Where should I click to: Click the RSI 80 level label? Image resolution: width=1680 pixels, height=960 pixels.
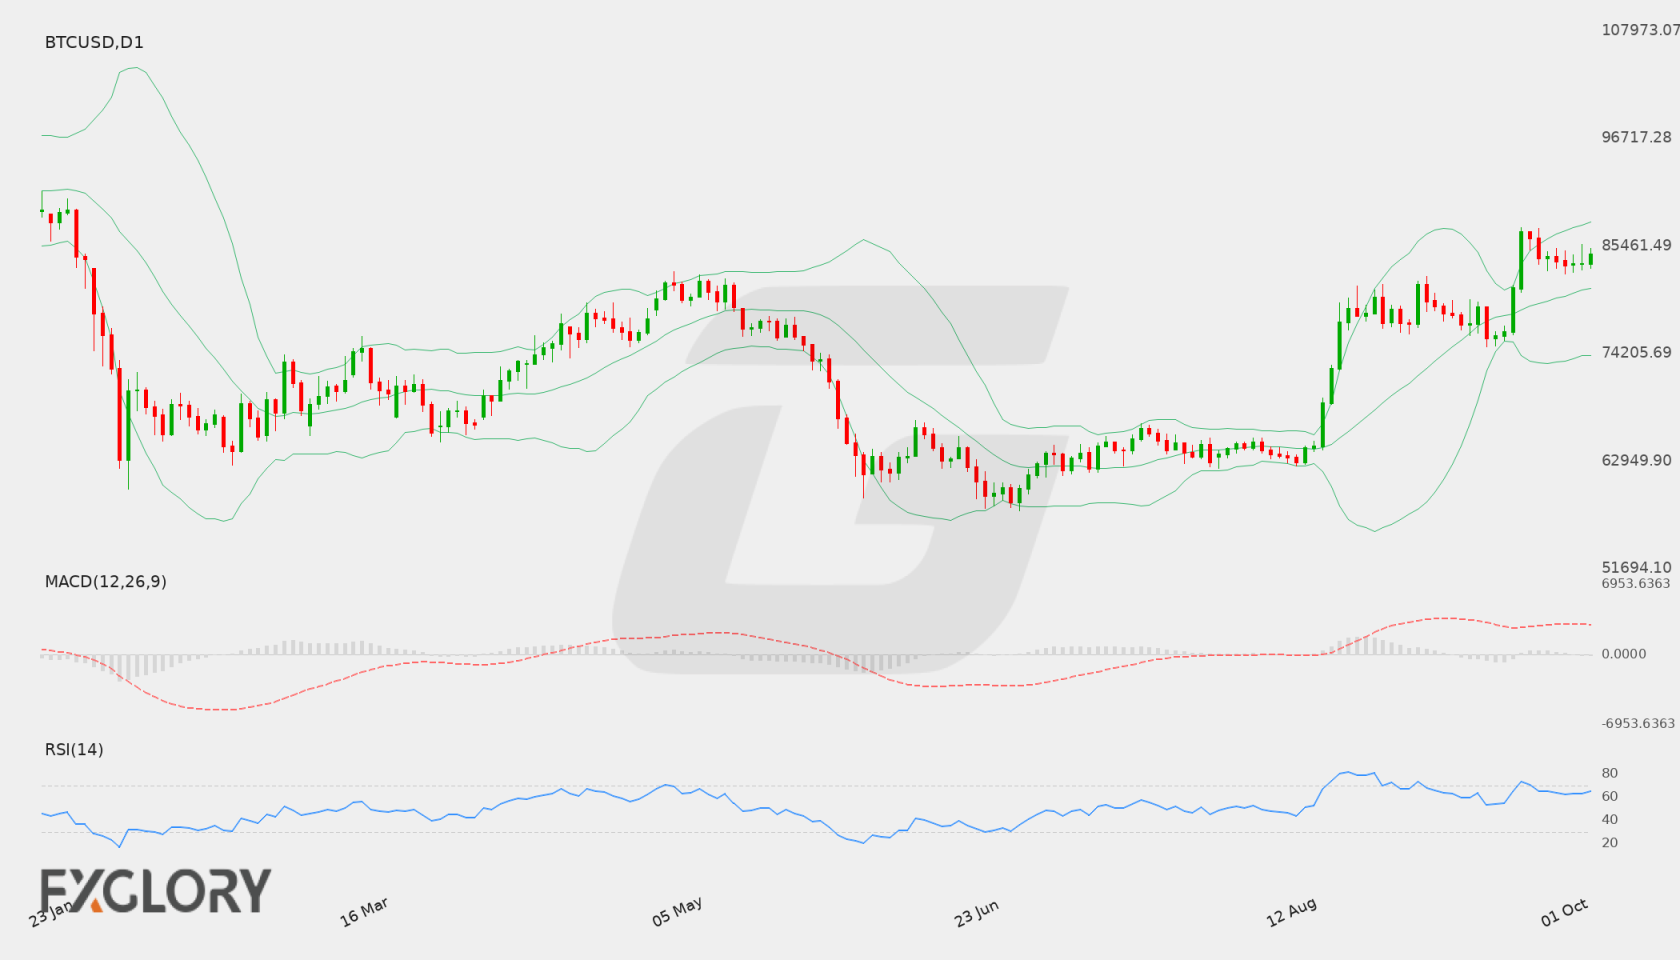1610,773
